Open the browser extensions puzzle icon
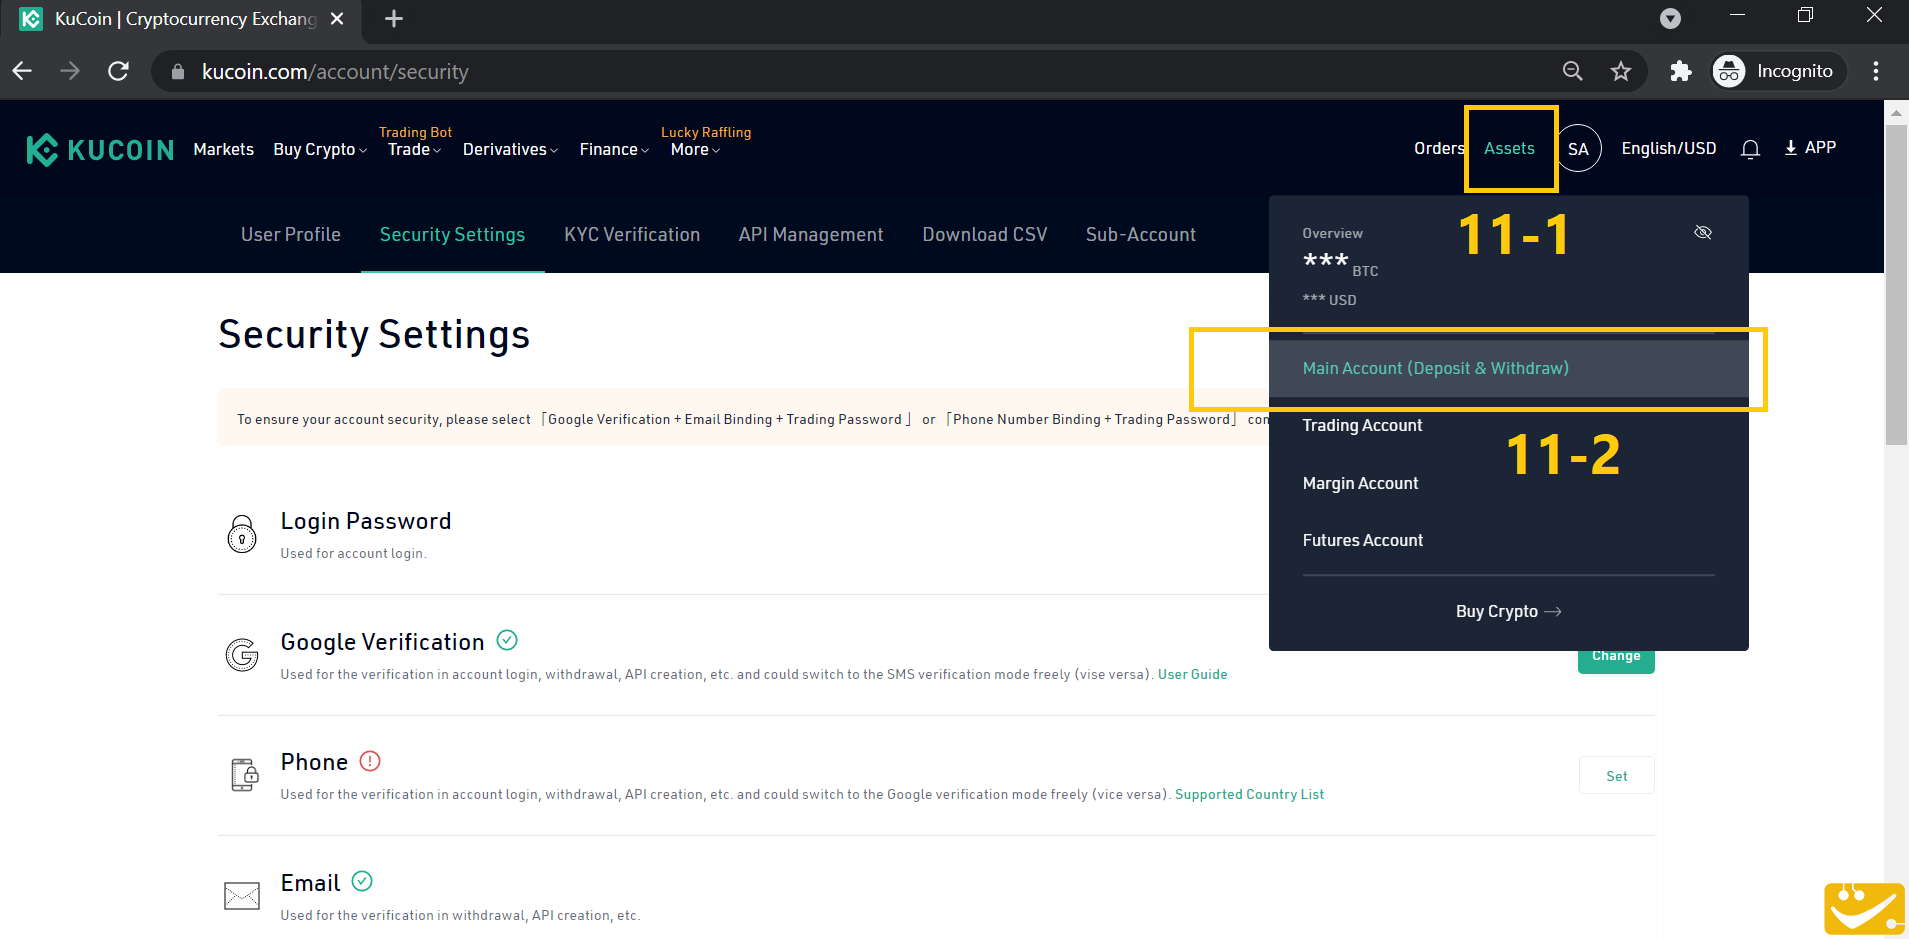1909x939 pixels. [x=1681, y=71]
